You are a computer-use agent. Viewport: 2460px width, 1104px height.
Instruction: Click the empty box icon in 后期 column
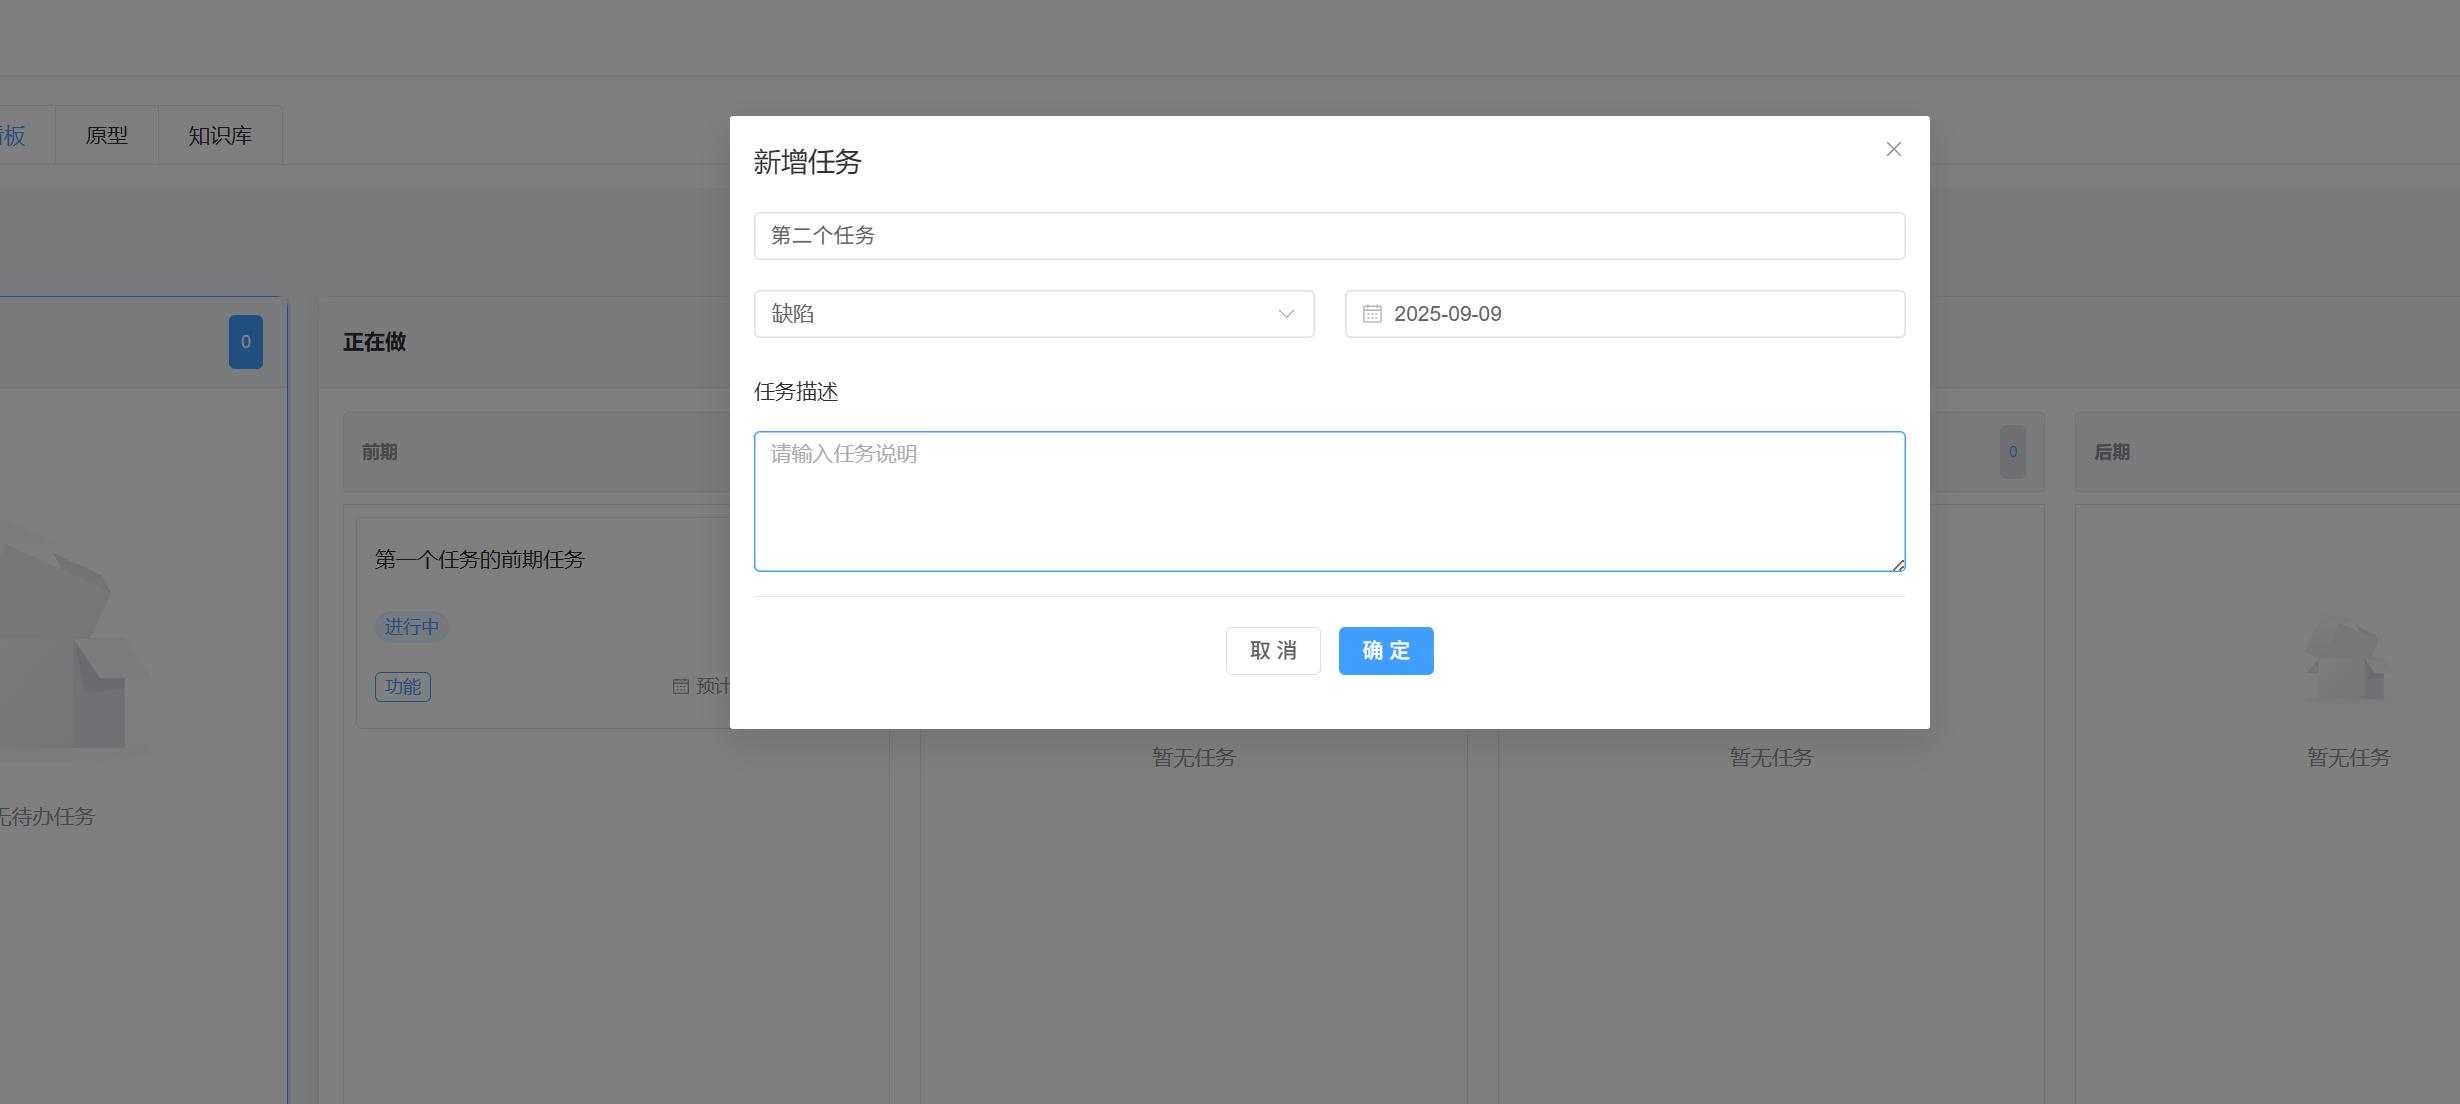2347,661
